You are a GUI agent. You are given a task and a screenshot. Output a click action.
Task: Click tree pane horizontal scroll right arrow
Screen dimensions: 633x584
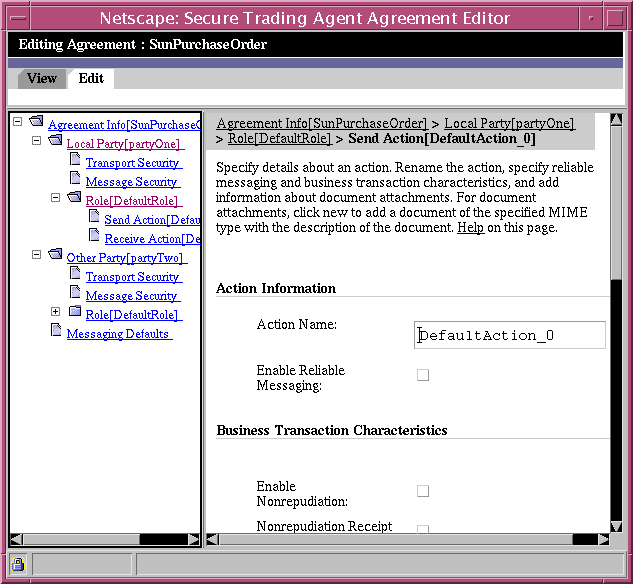(x=194, y=539)
